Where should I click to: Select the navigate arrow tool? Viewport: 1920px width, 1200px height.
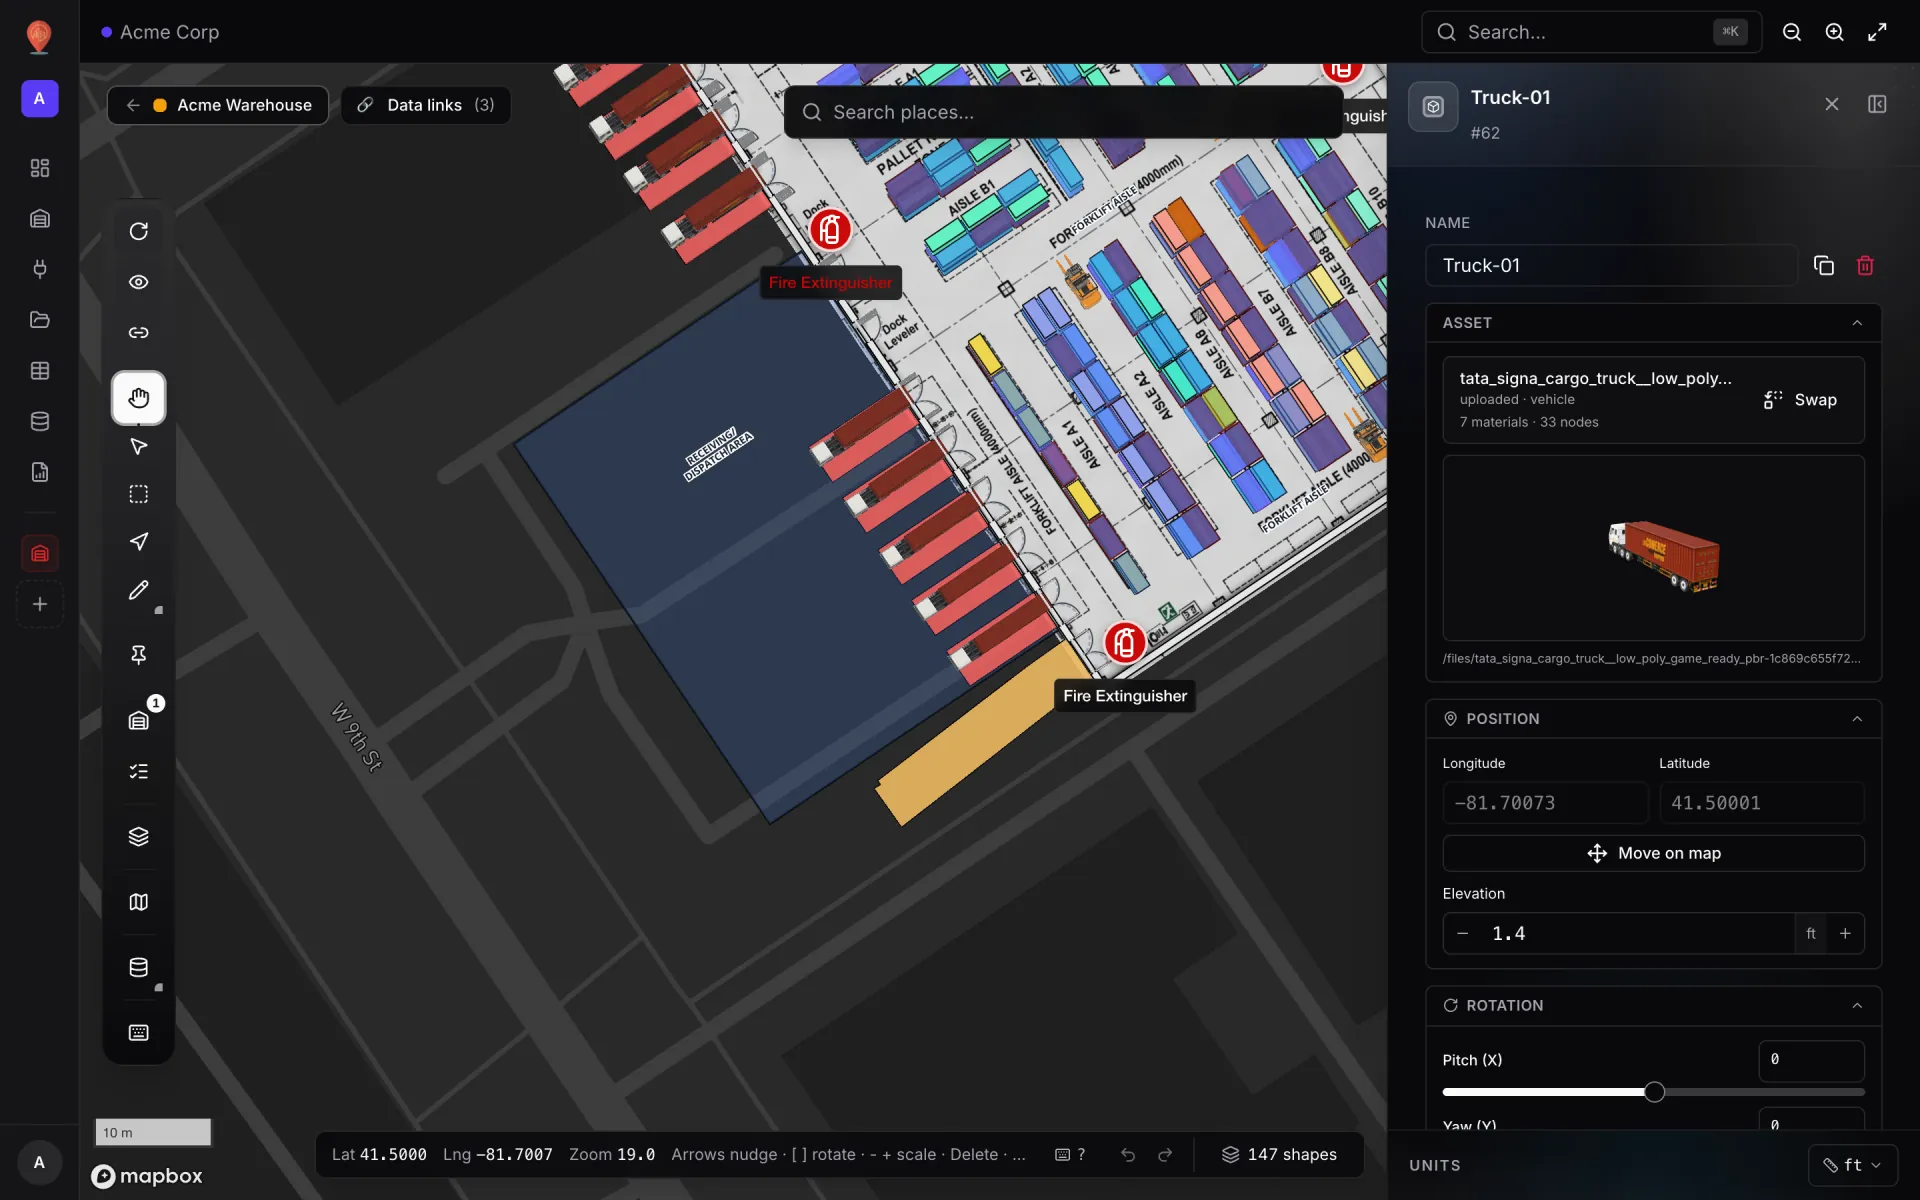(x=138, y=542)
